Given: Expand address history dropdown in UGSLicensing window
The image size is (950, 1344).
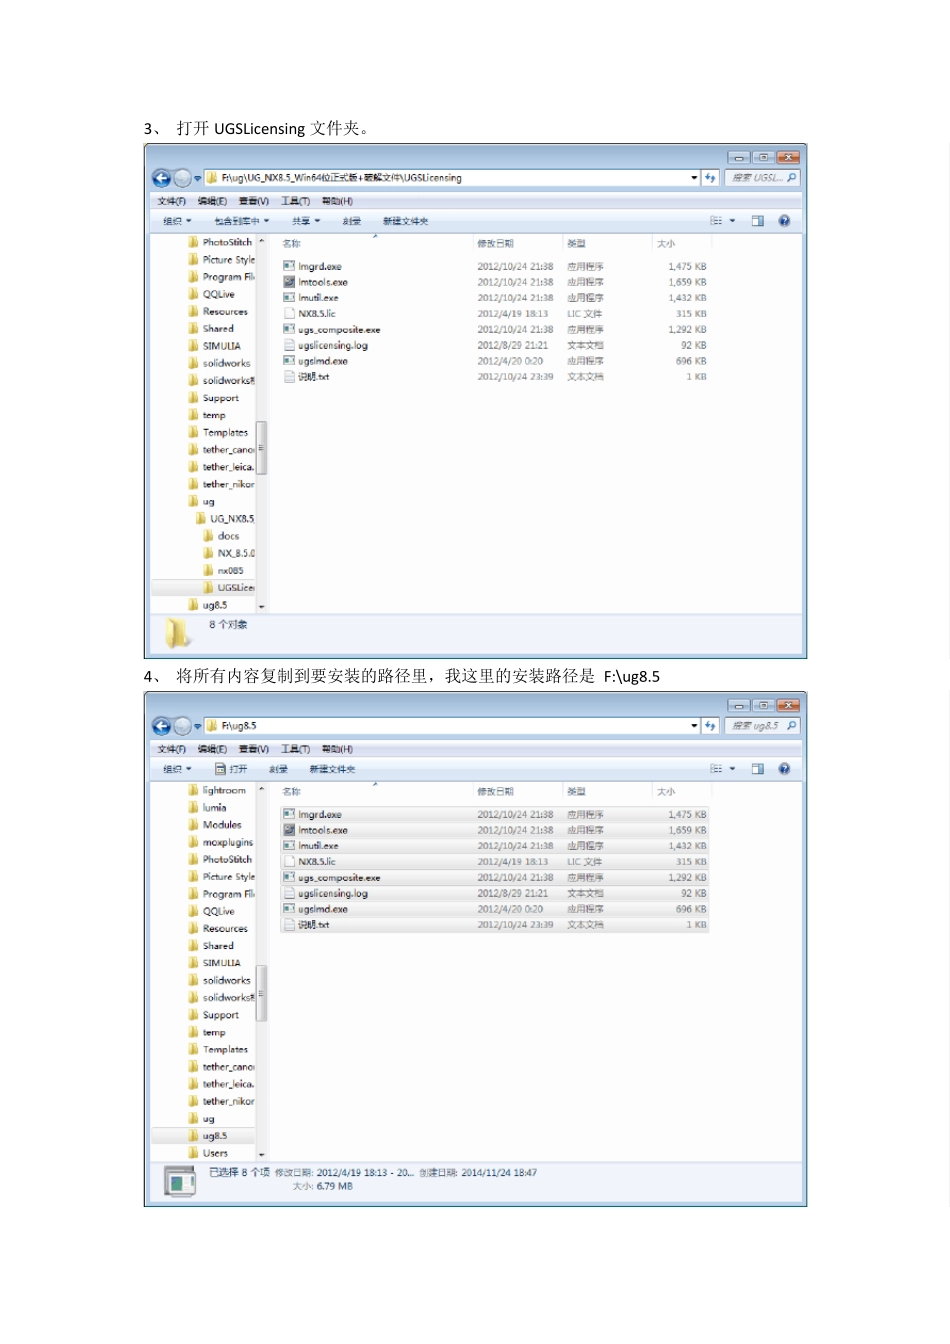Looking at the screenshot, I should (x=694, y=178).
